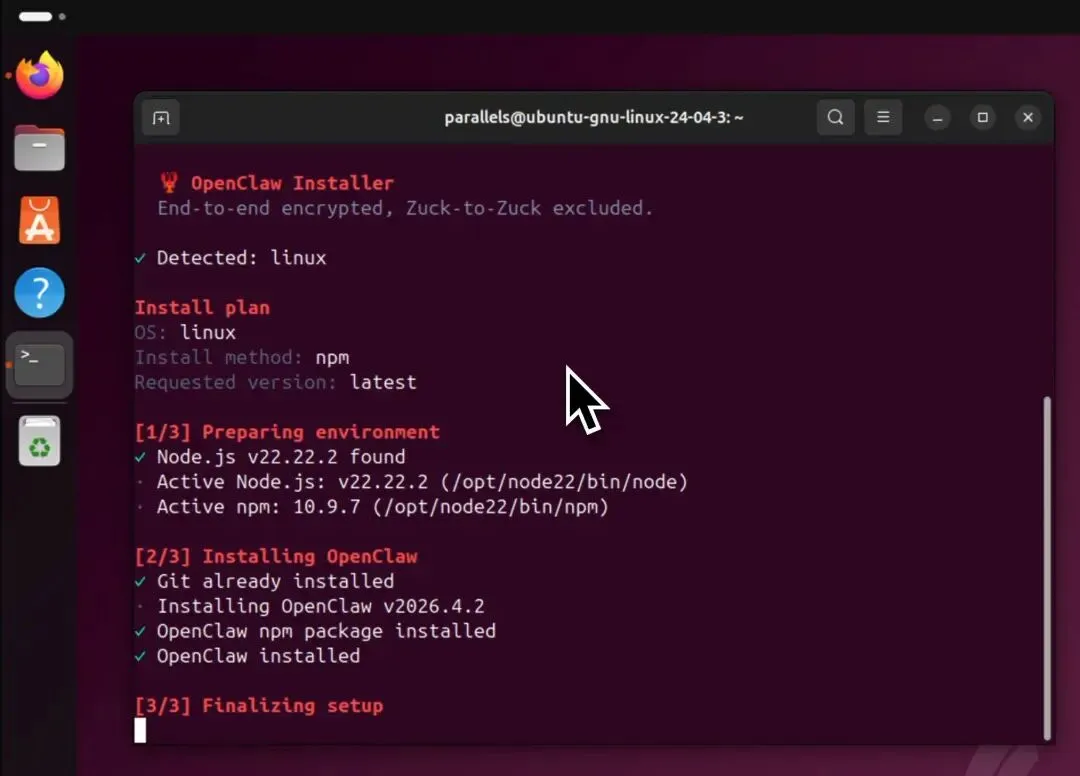Select Terminal icon in the dock

point(40,365)
